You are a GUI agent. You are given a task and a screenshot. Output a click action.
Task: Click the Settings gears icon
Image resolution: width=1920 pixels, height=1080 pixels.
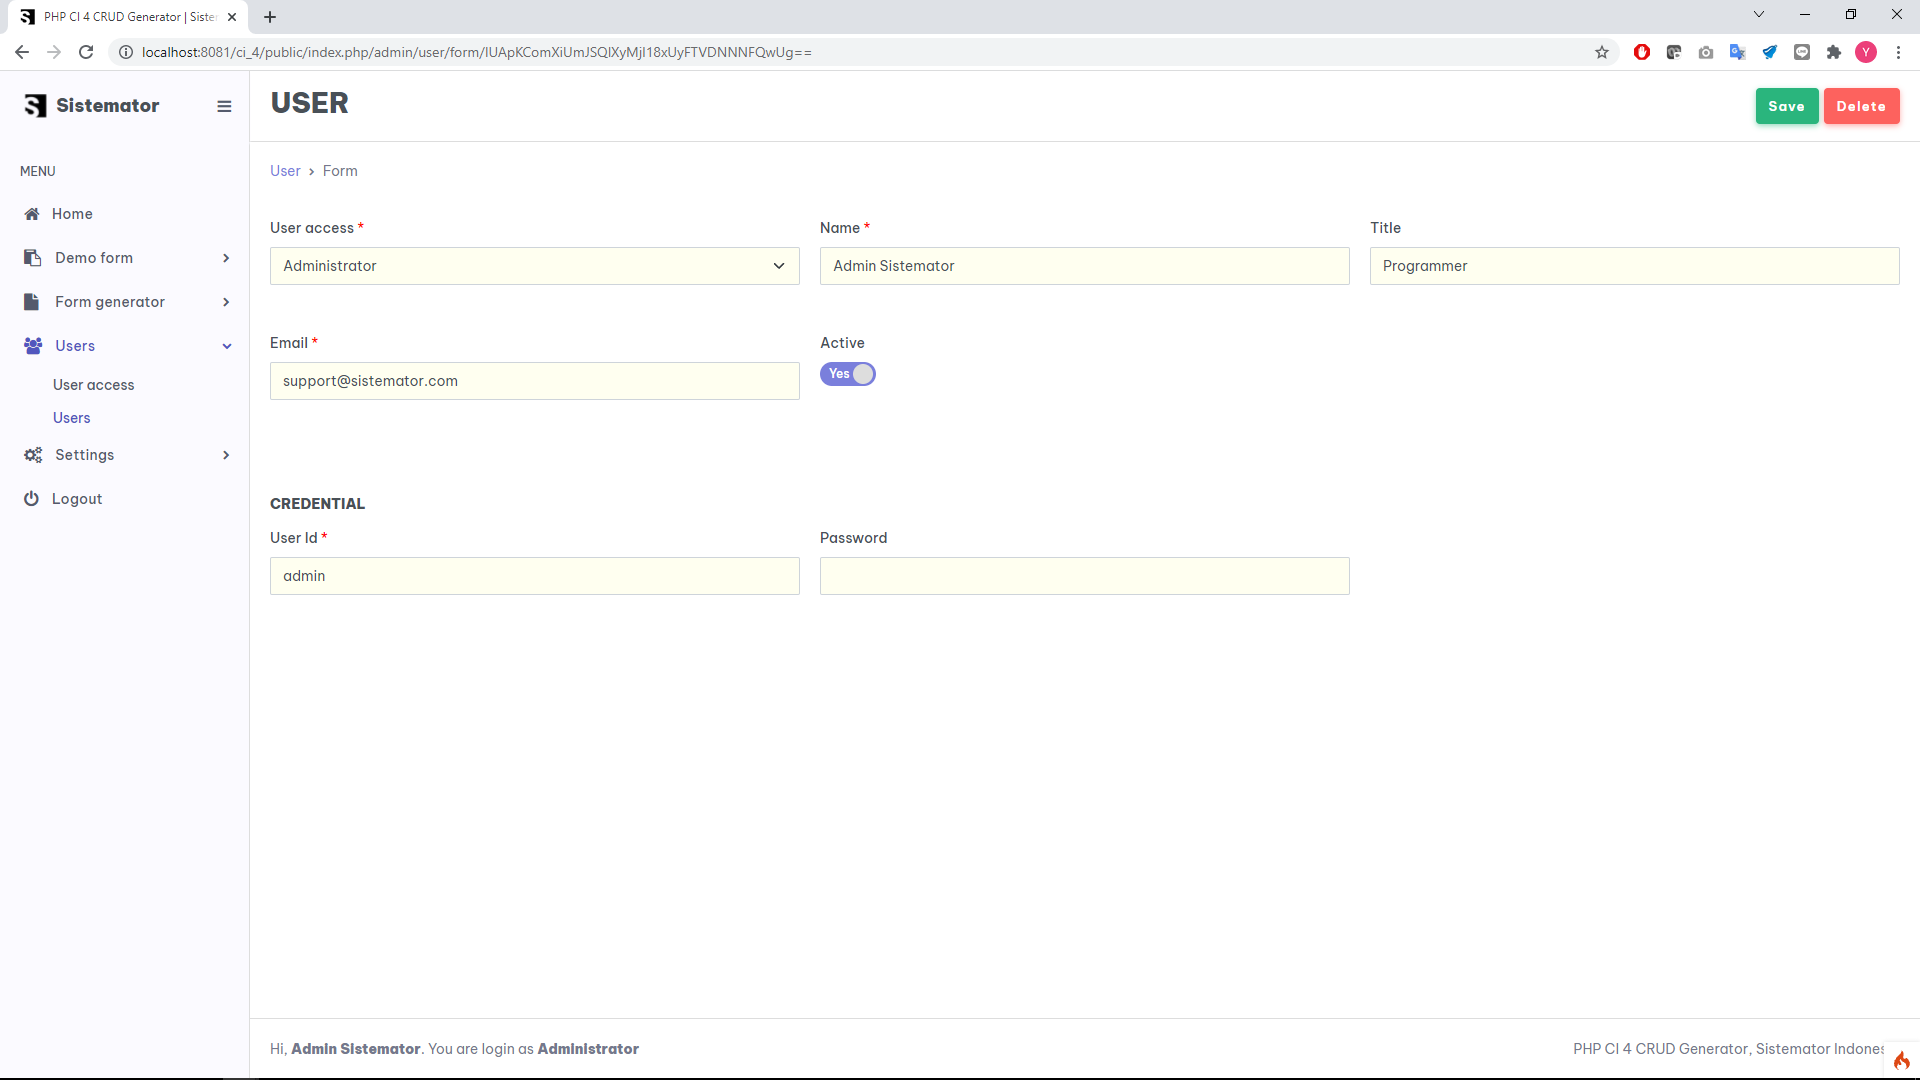(33, 455)
